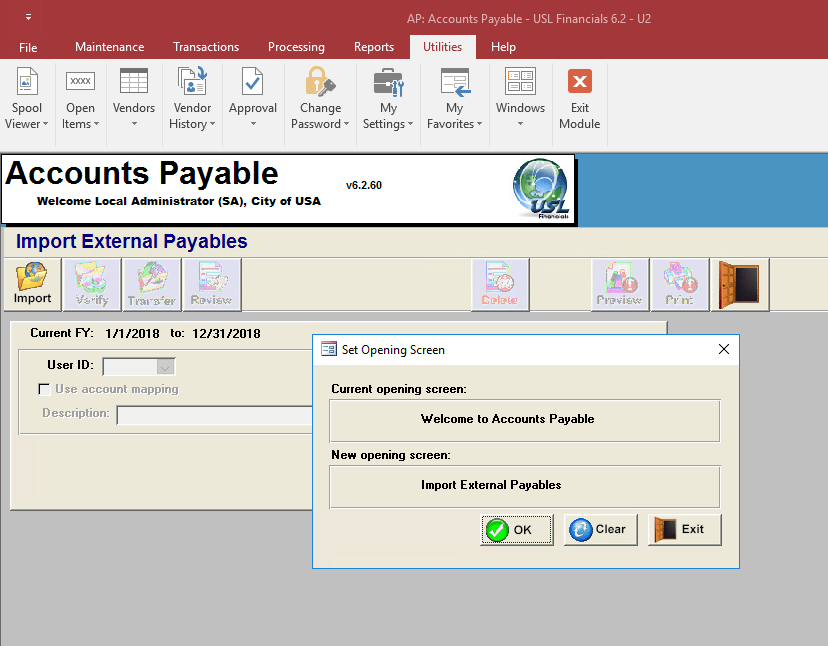This screenshot has height=646, width=828.
Task: Click the Clear button in dialog
Action: (x=600, y=530)
